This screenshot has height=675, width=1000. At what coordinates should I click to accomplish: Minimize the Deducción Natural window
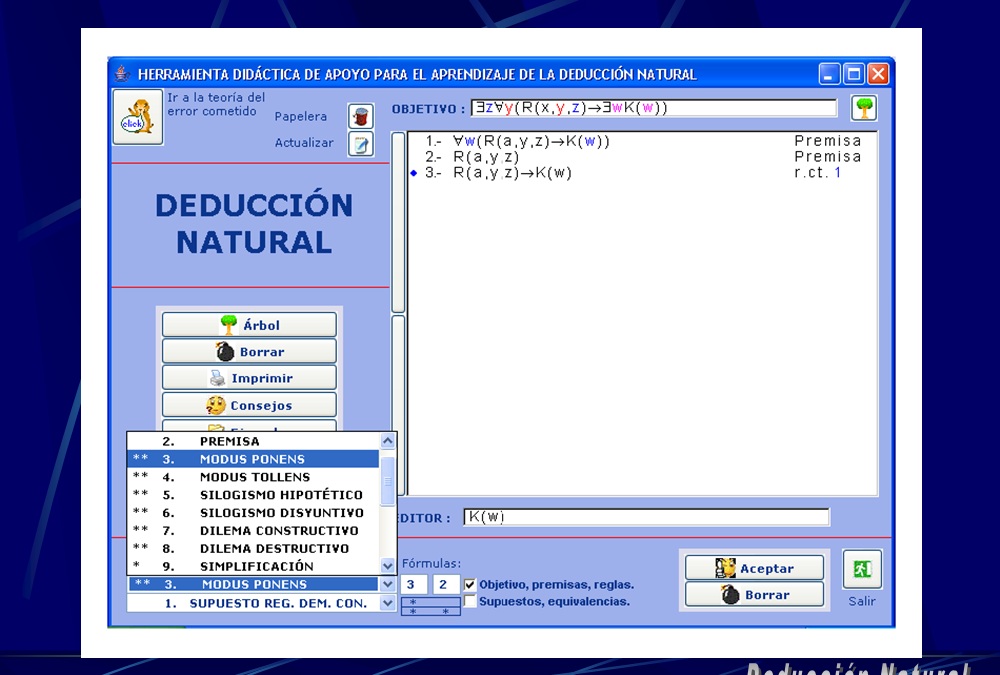[x=829, y=74]
